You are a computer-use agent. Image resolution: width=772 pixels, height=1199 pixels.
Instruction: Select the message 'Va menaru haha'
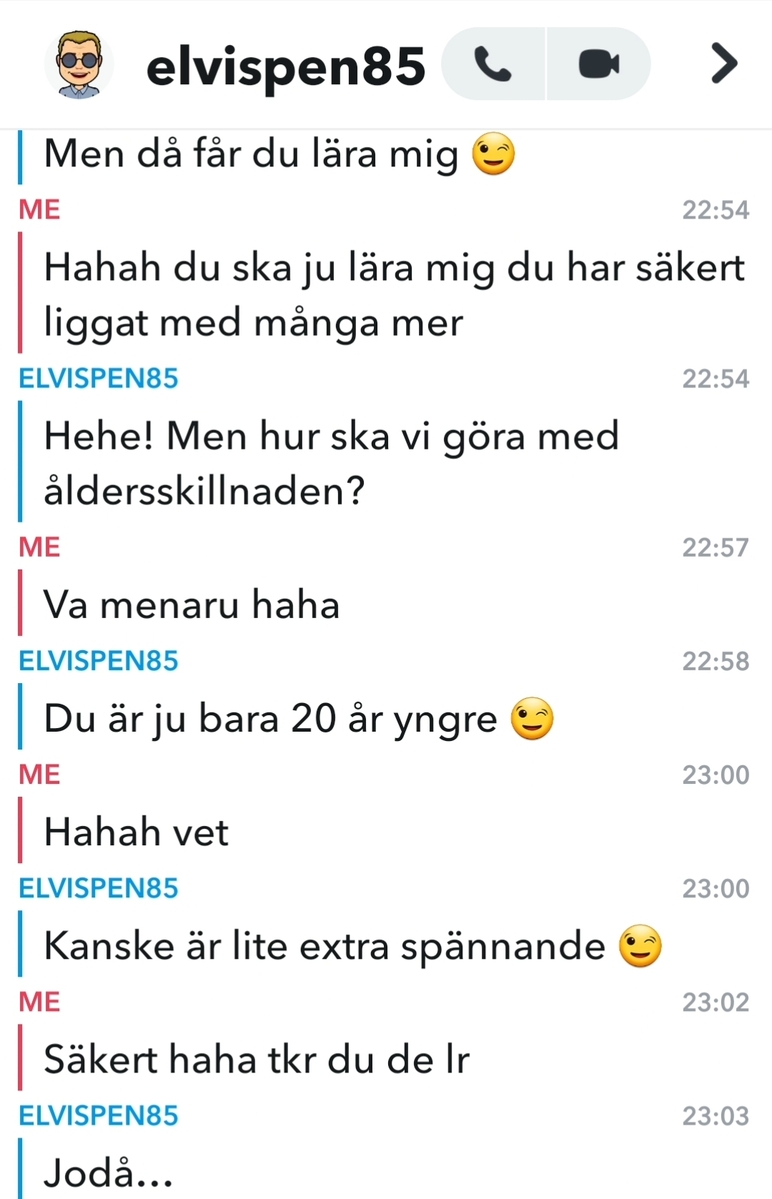point(192,605)
